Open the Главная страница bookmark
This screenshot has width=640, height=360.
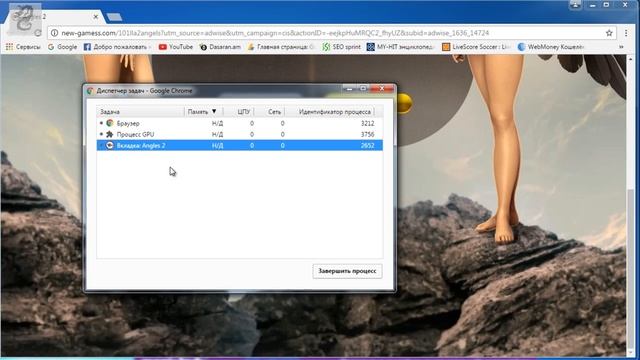click(281, 47)
